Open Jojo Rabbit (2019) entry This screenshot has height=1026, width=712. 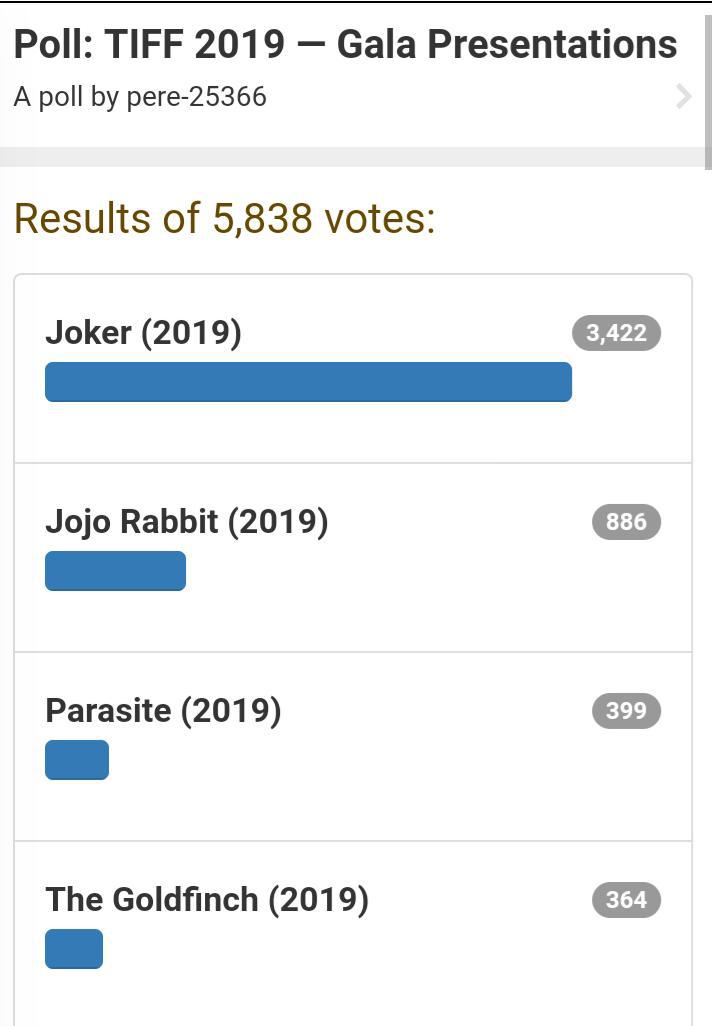[x=186, y=521]
